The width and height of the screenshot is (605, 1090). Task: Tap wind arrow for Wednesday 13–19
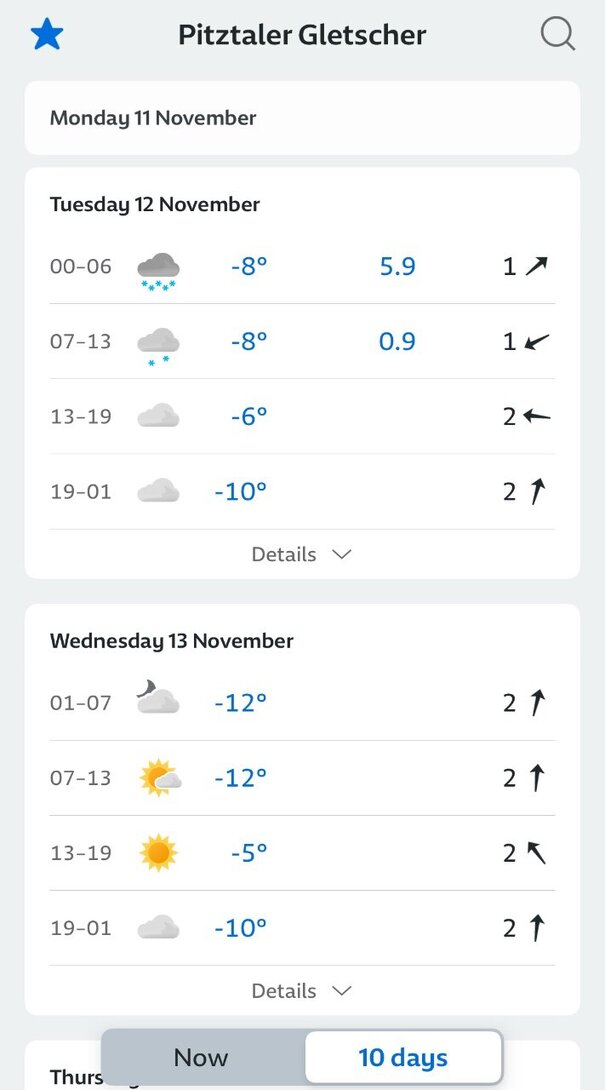pos(535,852)
